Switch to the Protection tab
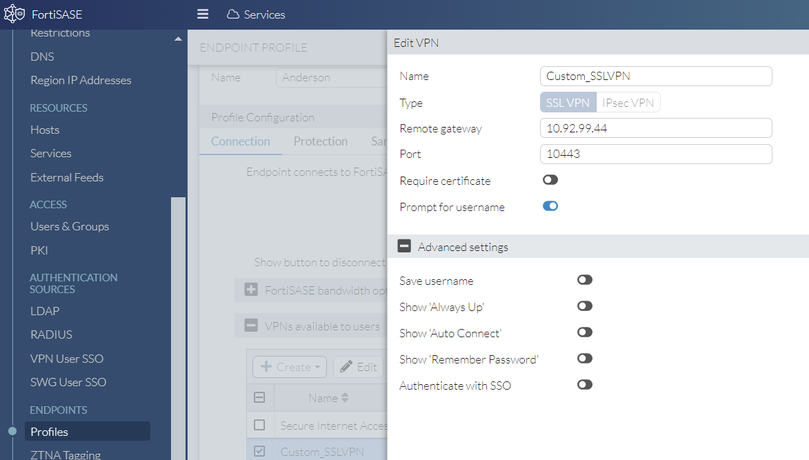 coord(320,142)
